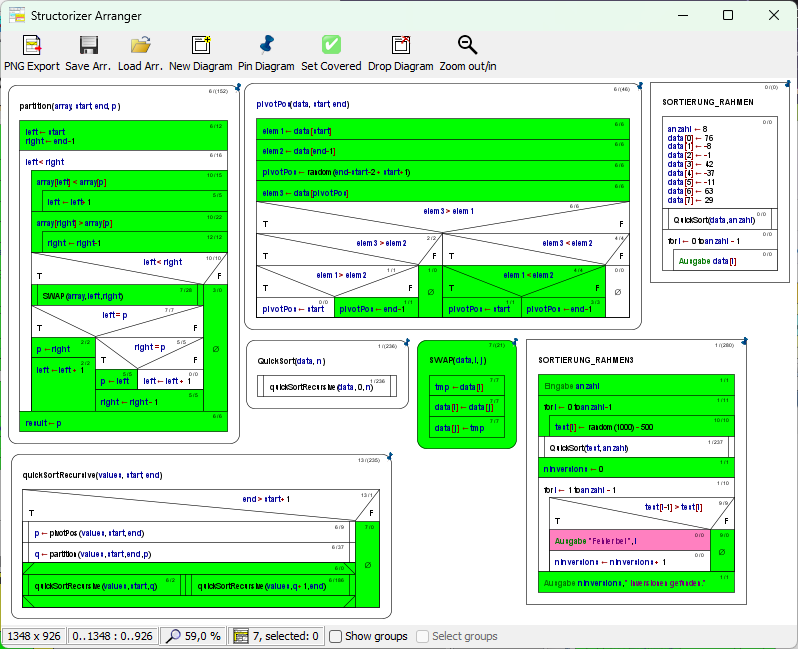Image resolution: width=798 pixels, height=649 pixels.
Task: Click the 'SWAP(array,left,right)' call in partition
Action: point(118,295)
